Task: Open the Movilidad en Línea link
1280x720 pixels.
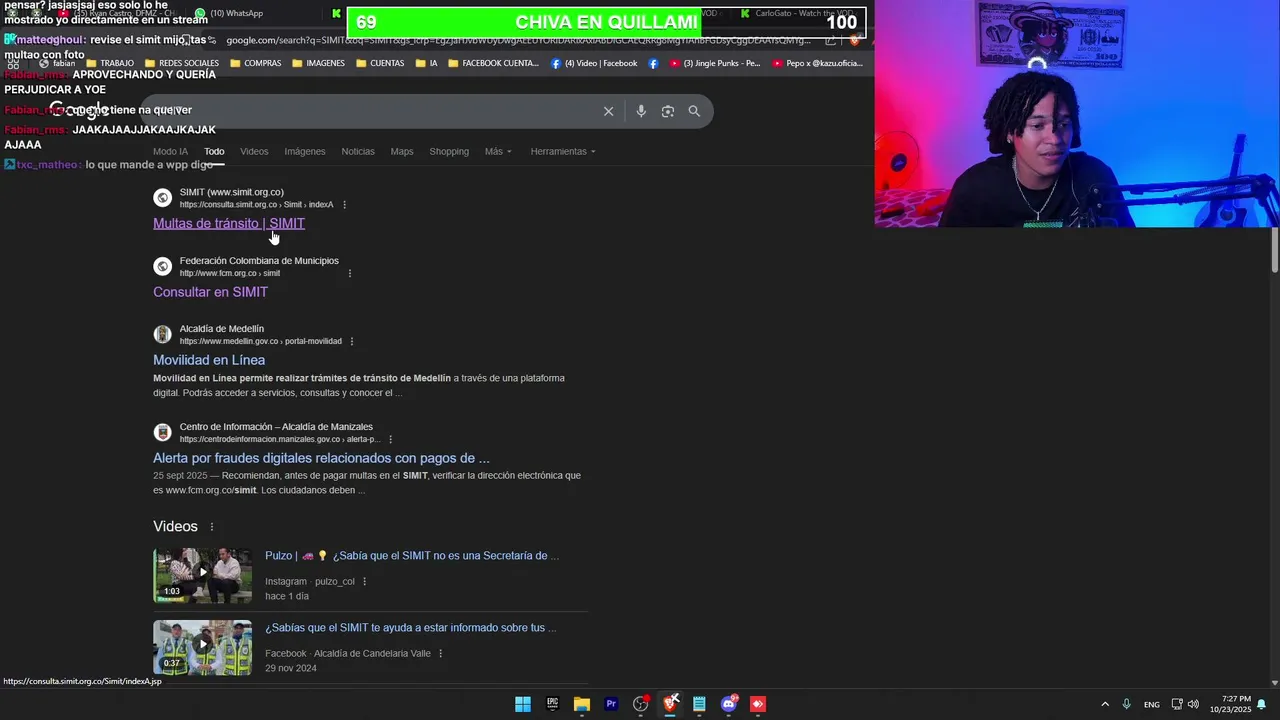Action: [x=209, y=360]
